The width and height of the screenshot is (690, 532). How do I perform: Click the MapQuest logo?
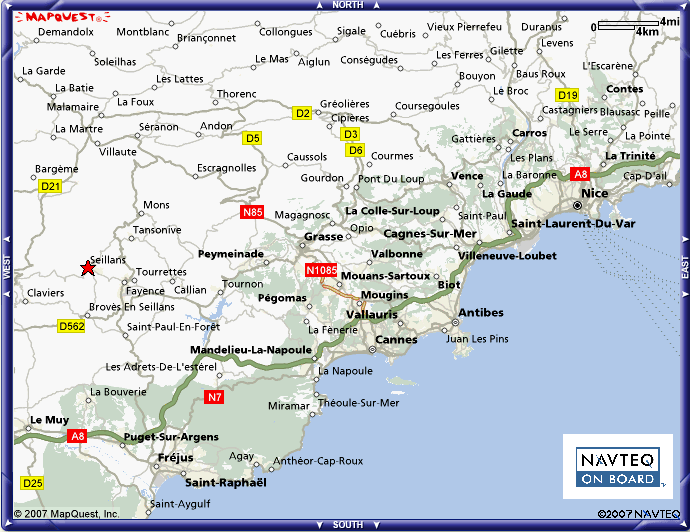click(62, 17)
